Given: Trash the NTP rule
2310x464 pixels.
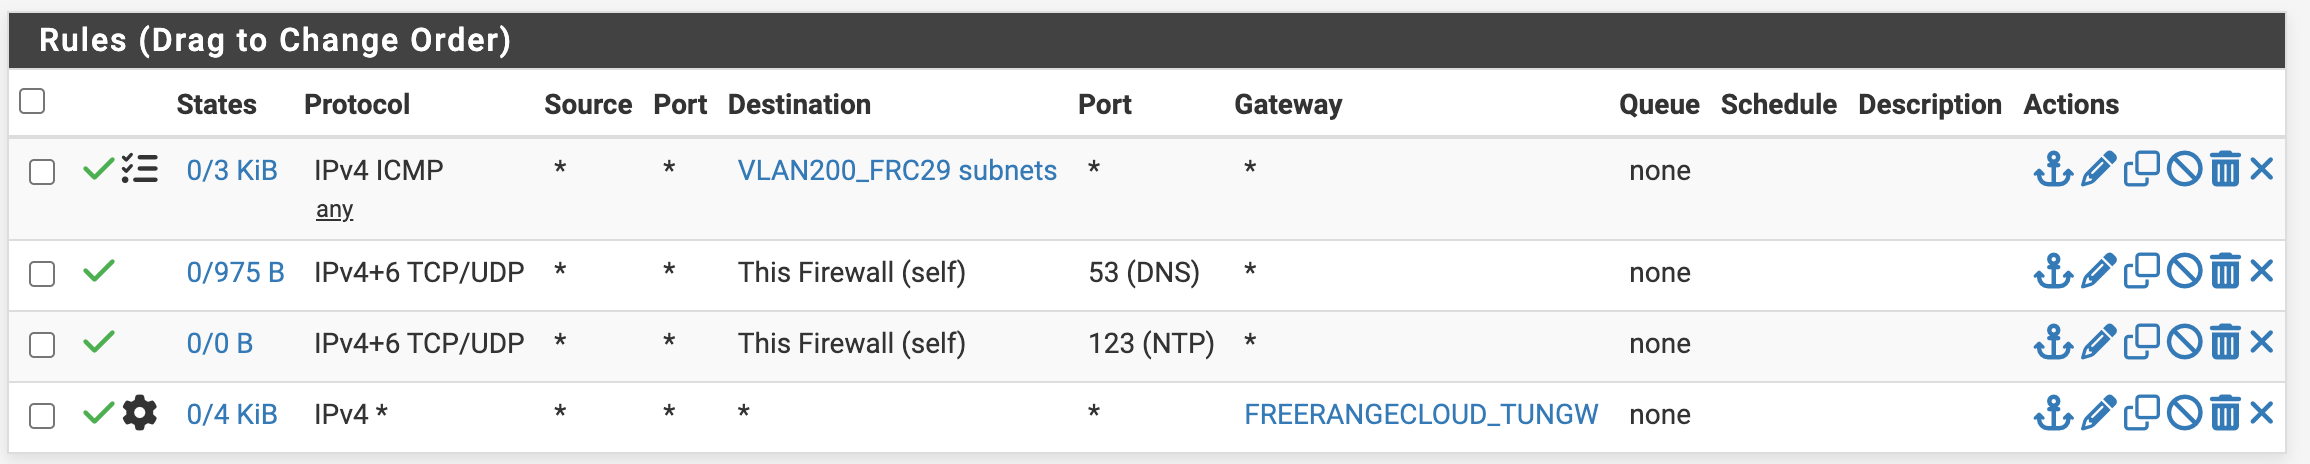Looking at the screenshot, I should tap(2225, 342).
